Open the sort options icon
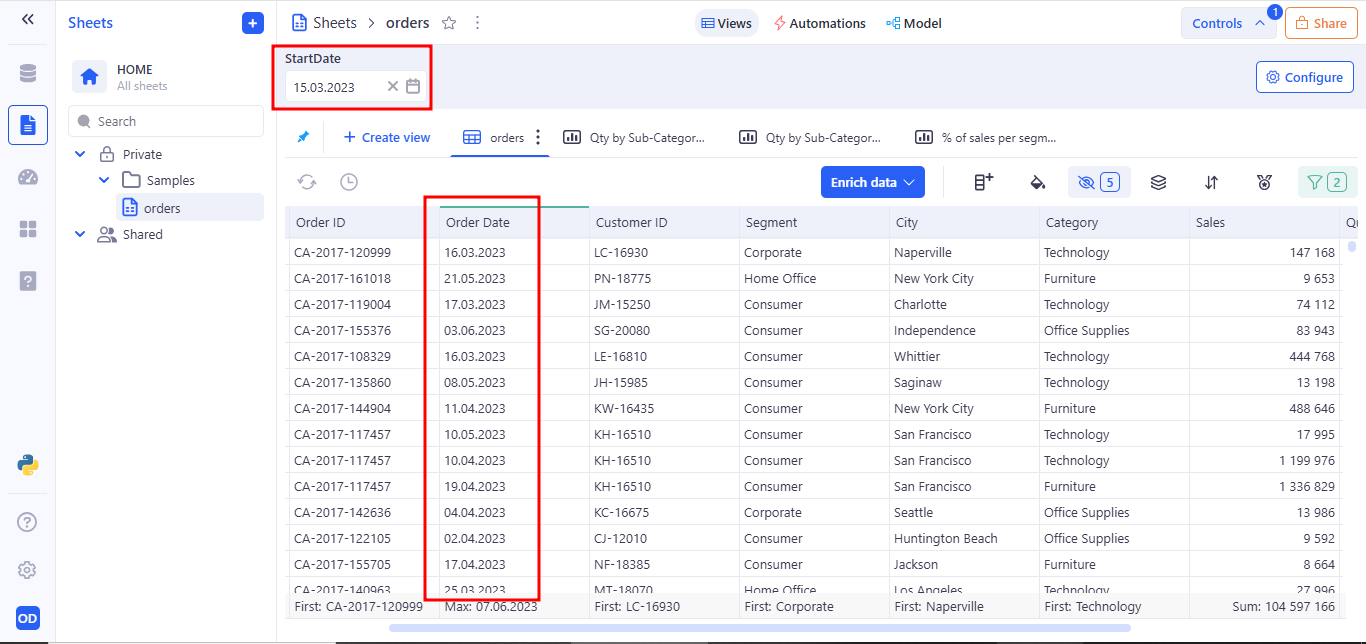 1211,182
